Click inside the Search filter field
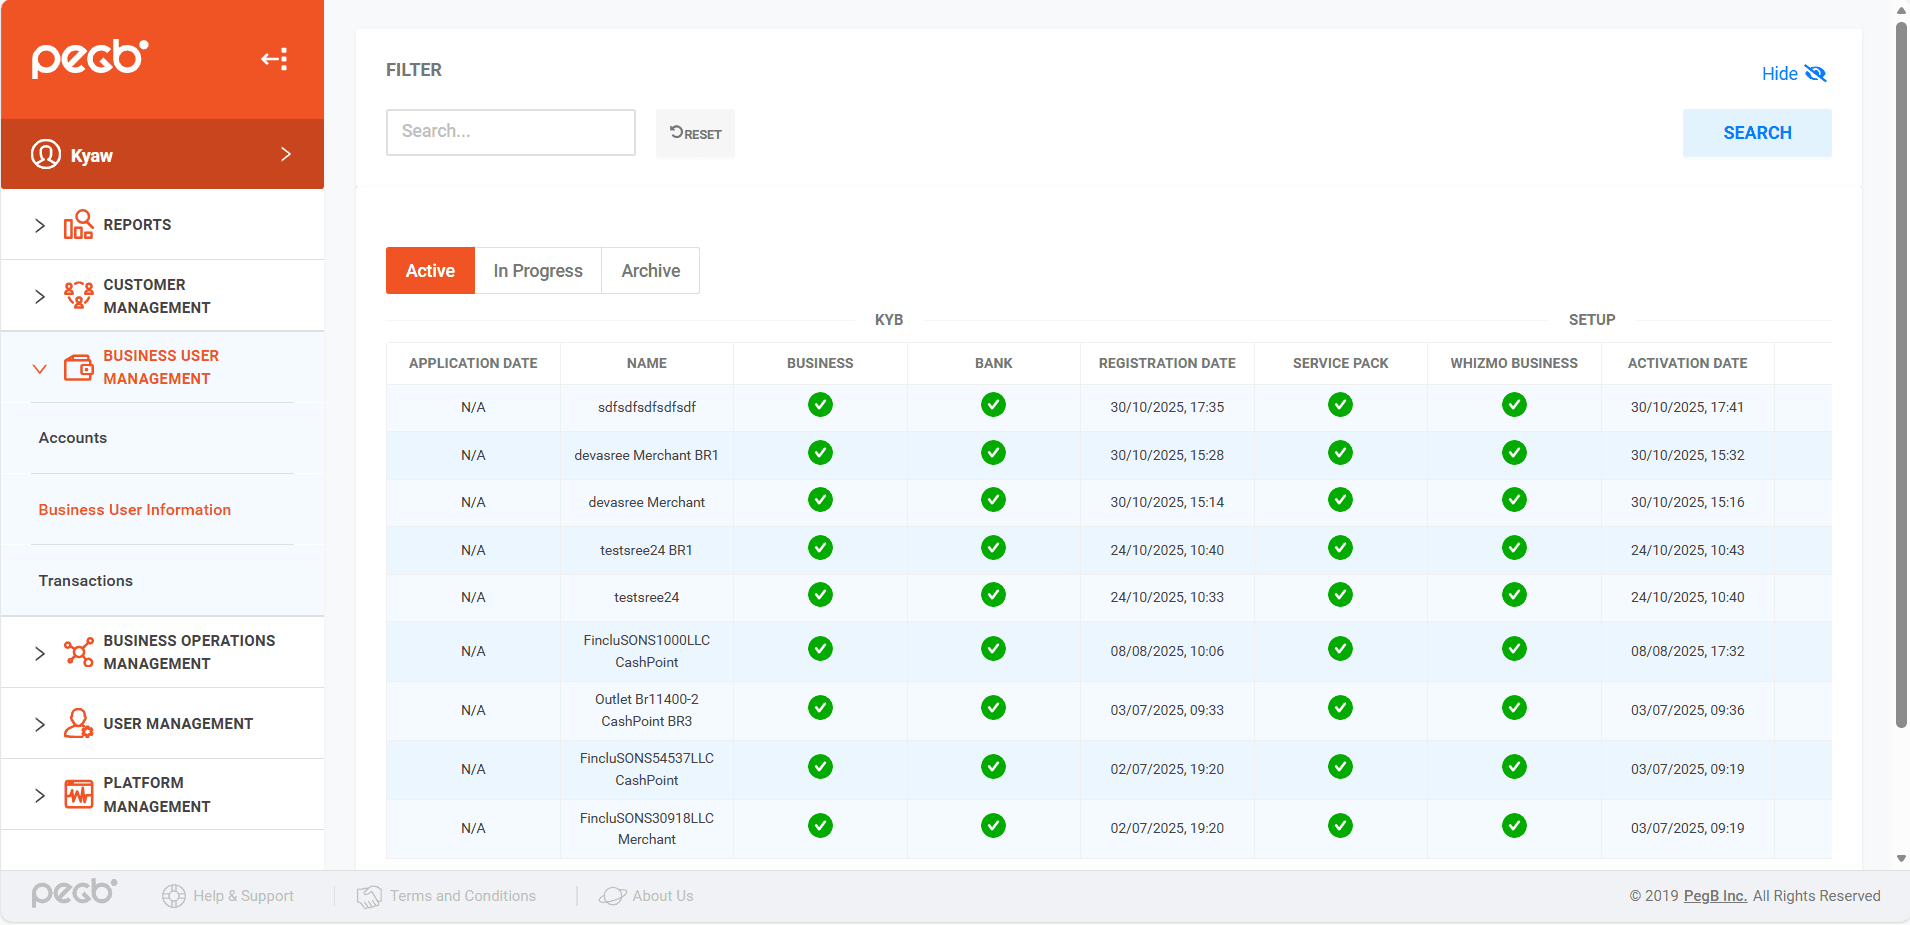Viewport: 1910px width, 925px height. click(510, 131)
